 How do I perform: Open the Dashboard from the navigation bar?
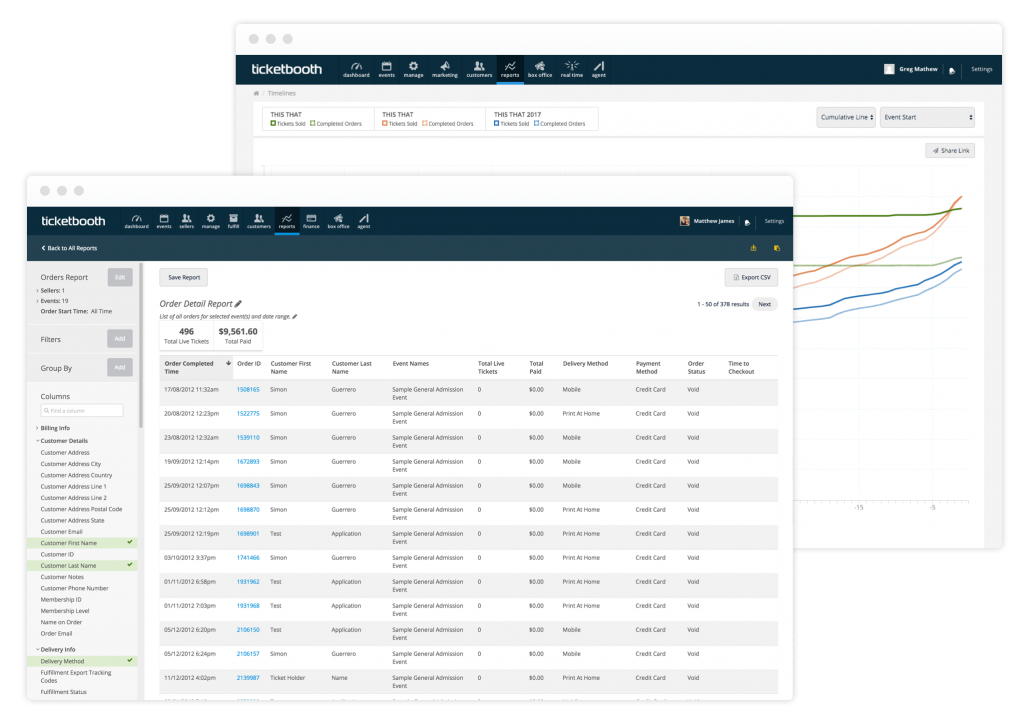click(x=137, y=220)
